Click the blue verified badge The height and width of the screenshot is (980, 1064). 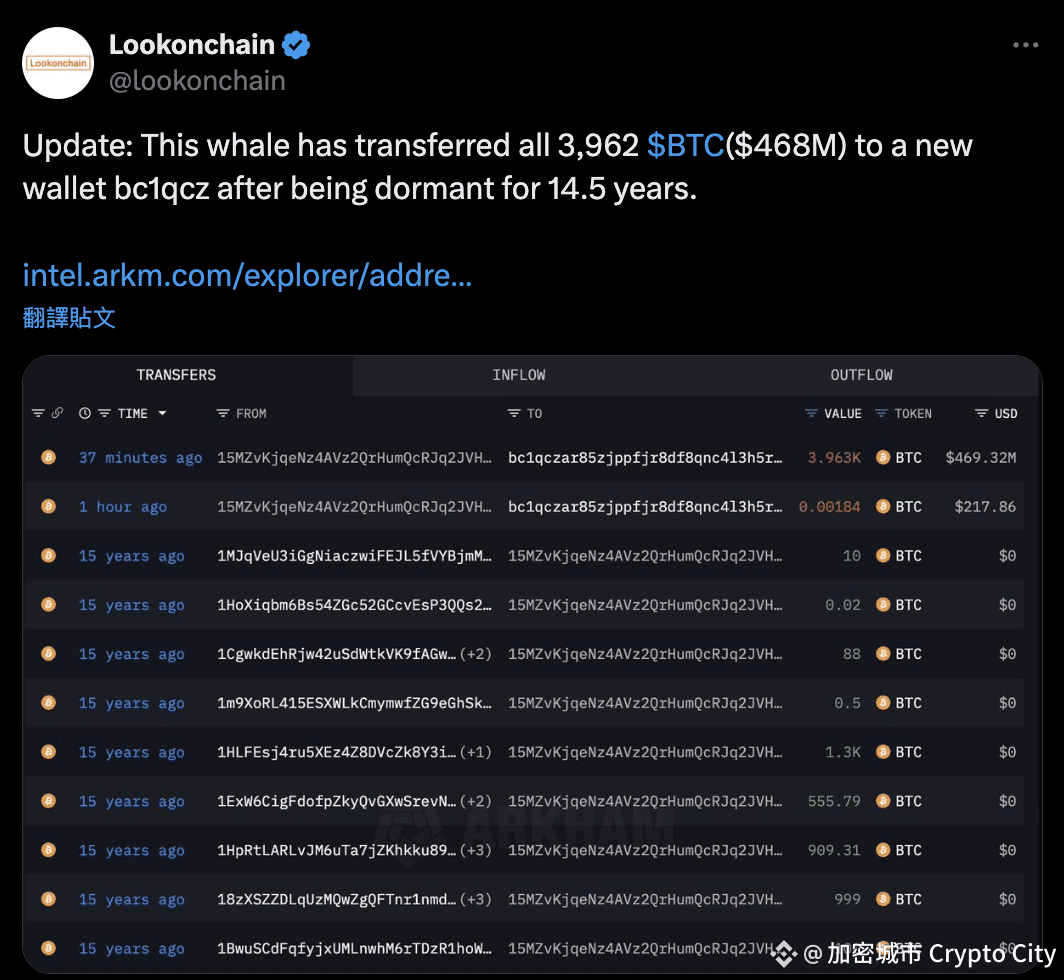point(296,45)
